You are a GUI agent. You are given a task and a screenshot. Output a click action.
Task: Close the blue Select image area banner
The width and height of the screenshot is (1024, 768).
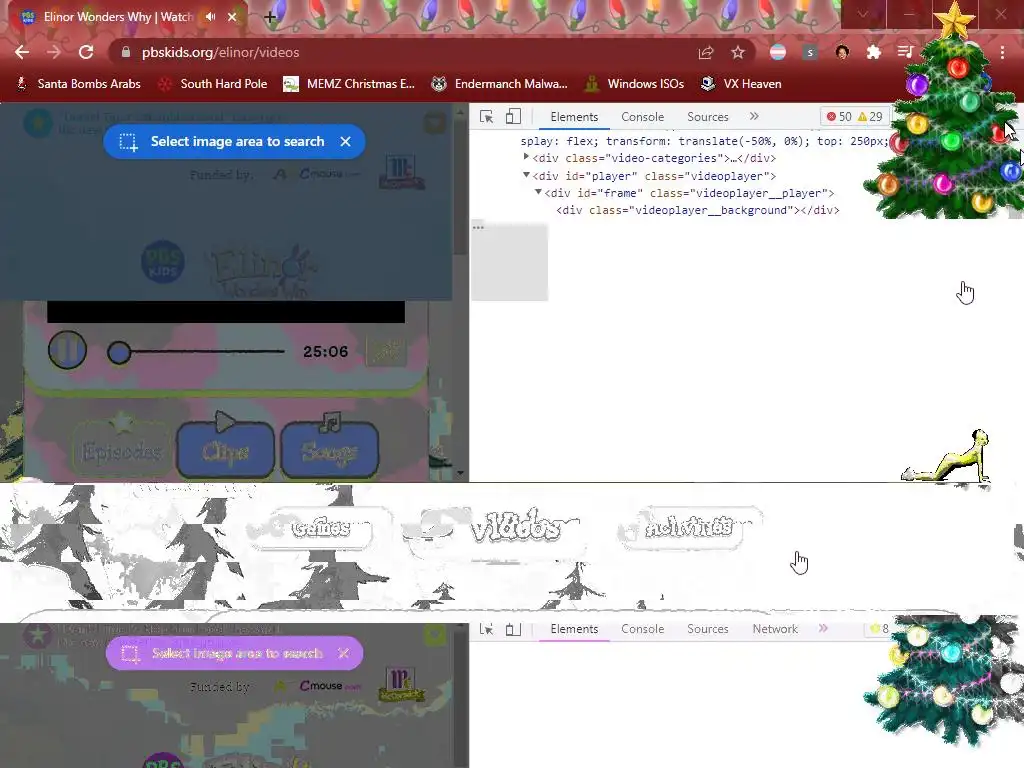[x=345, y=141]
